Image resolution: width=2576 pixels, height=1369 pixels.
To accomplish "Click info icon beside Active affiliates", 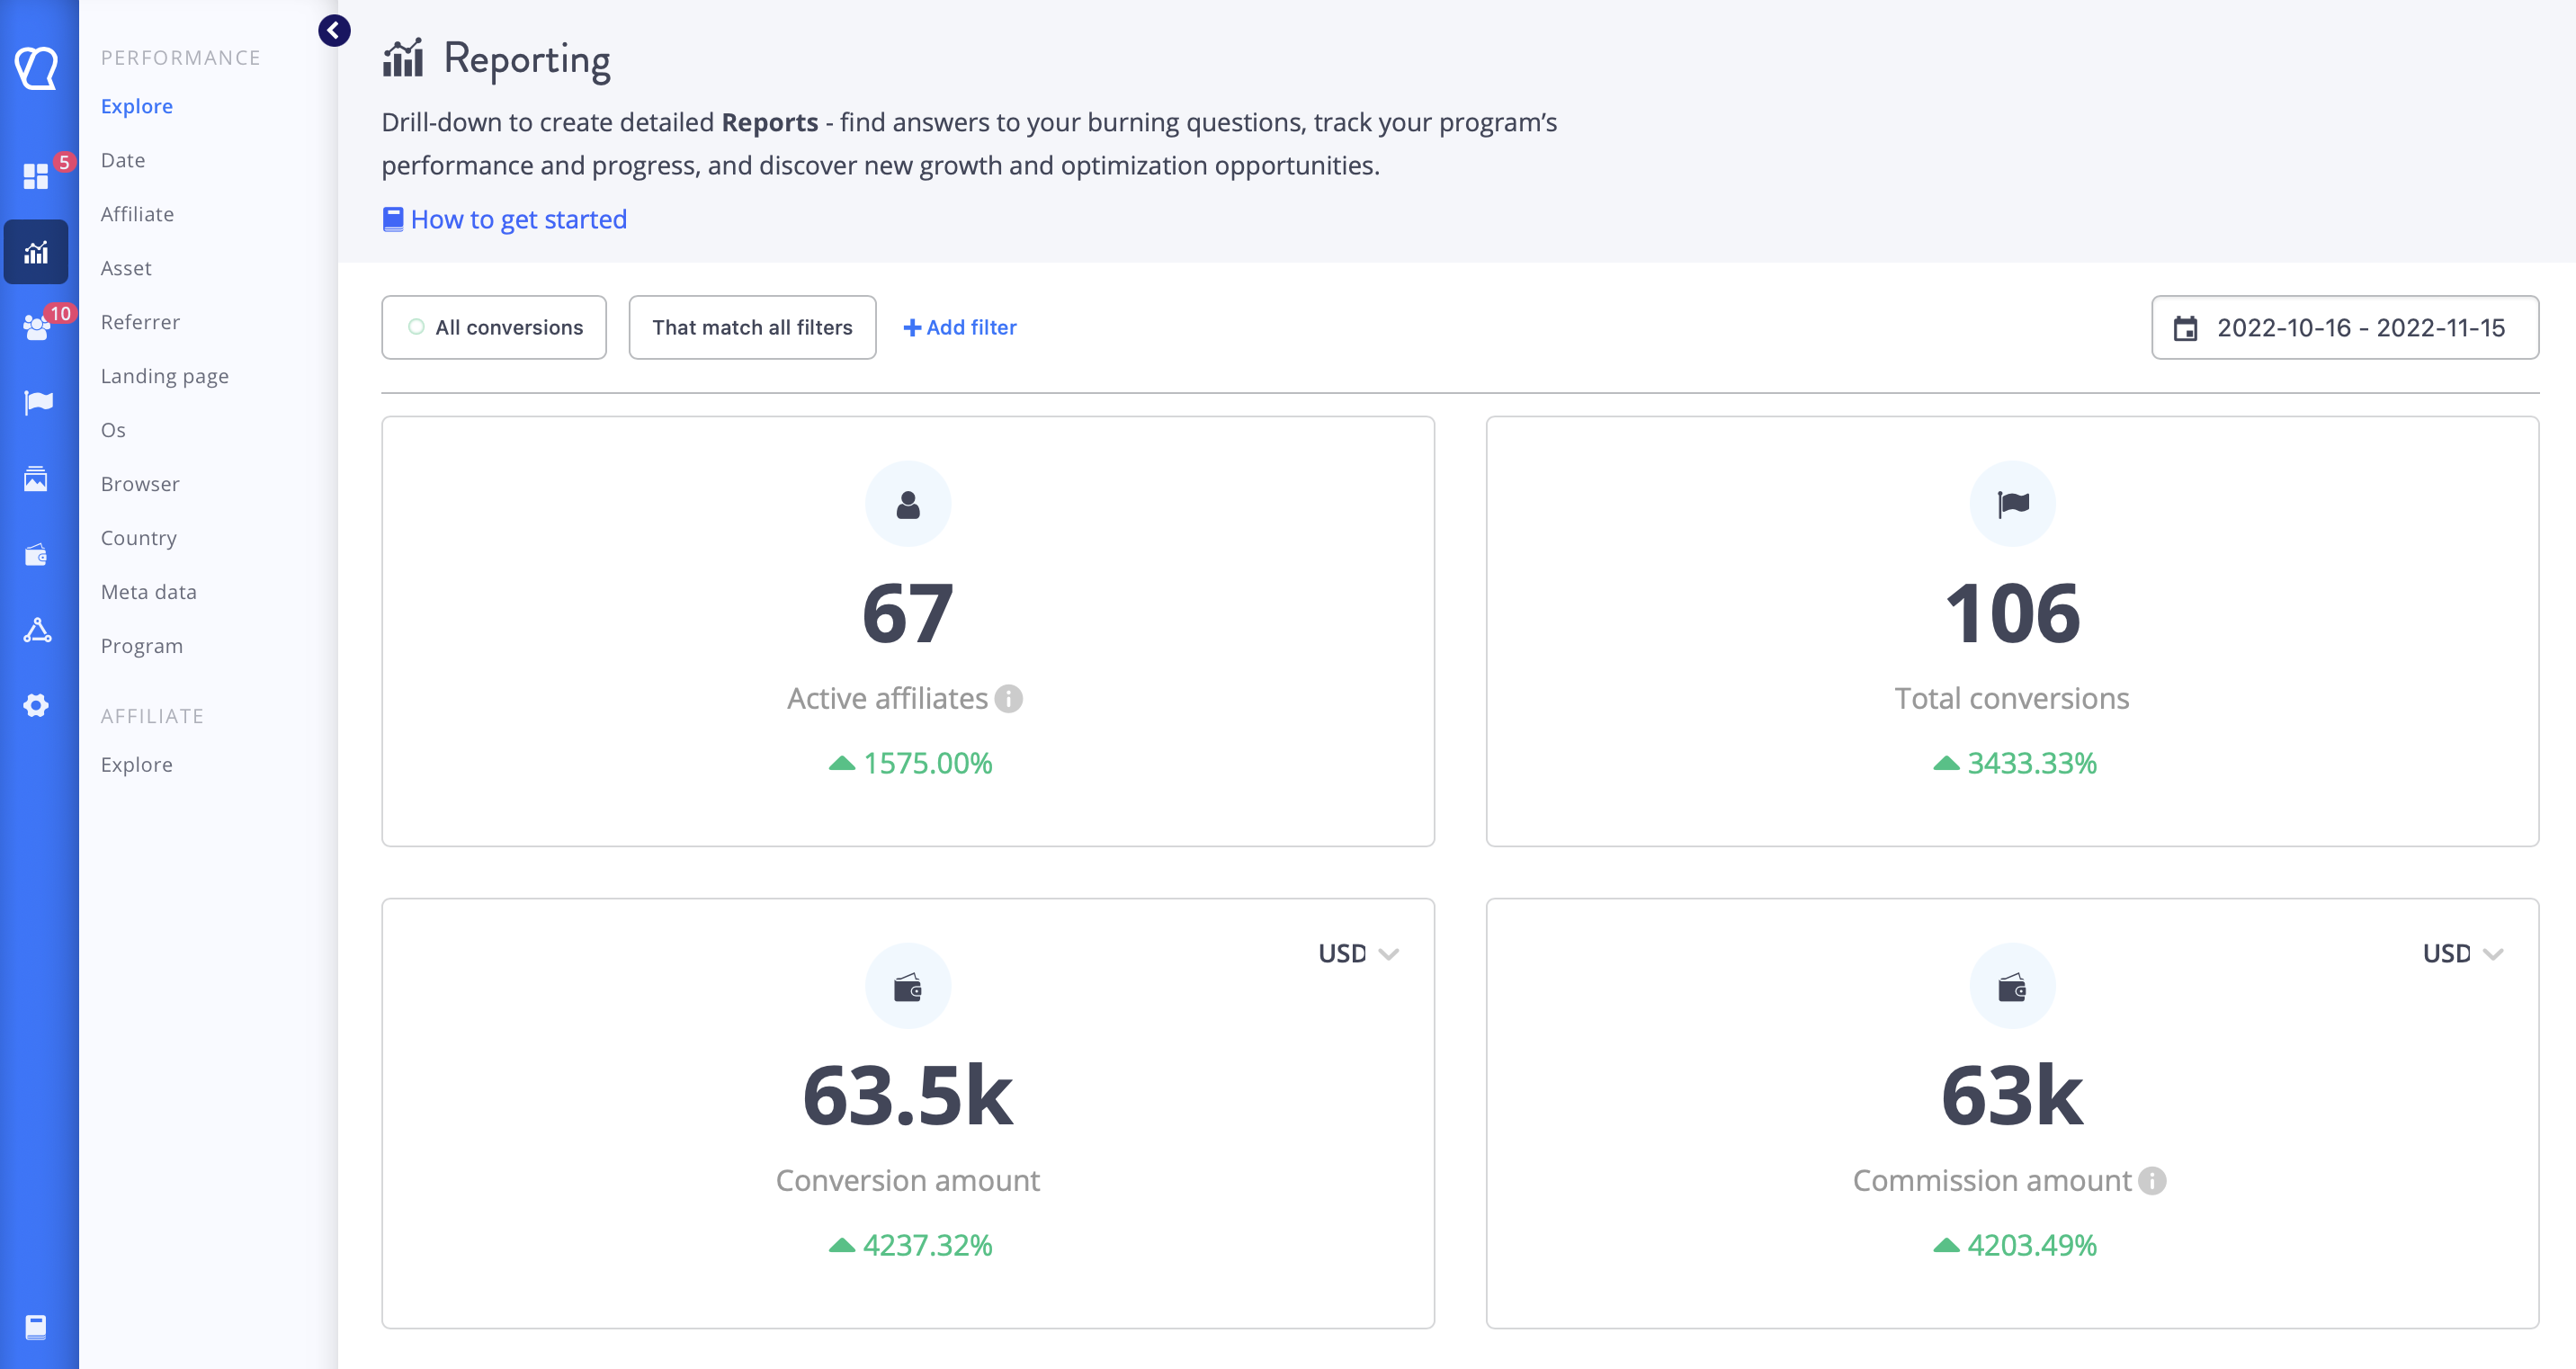I will [1009, 698].
